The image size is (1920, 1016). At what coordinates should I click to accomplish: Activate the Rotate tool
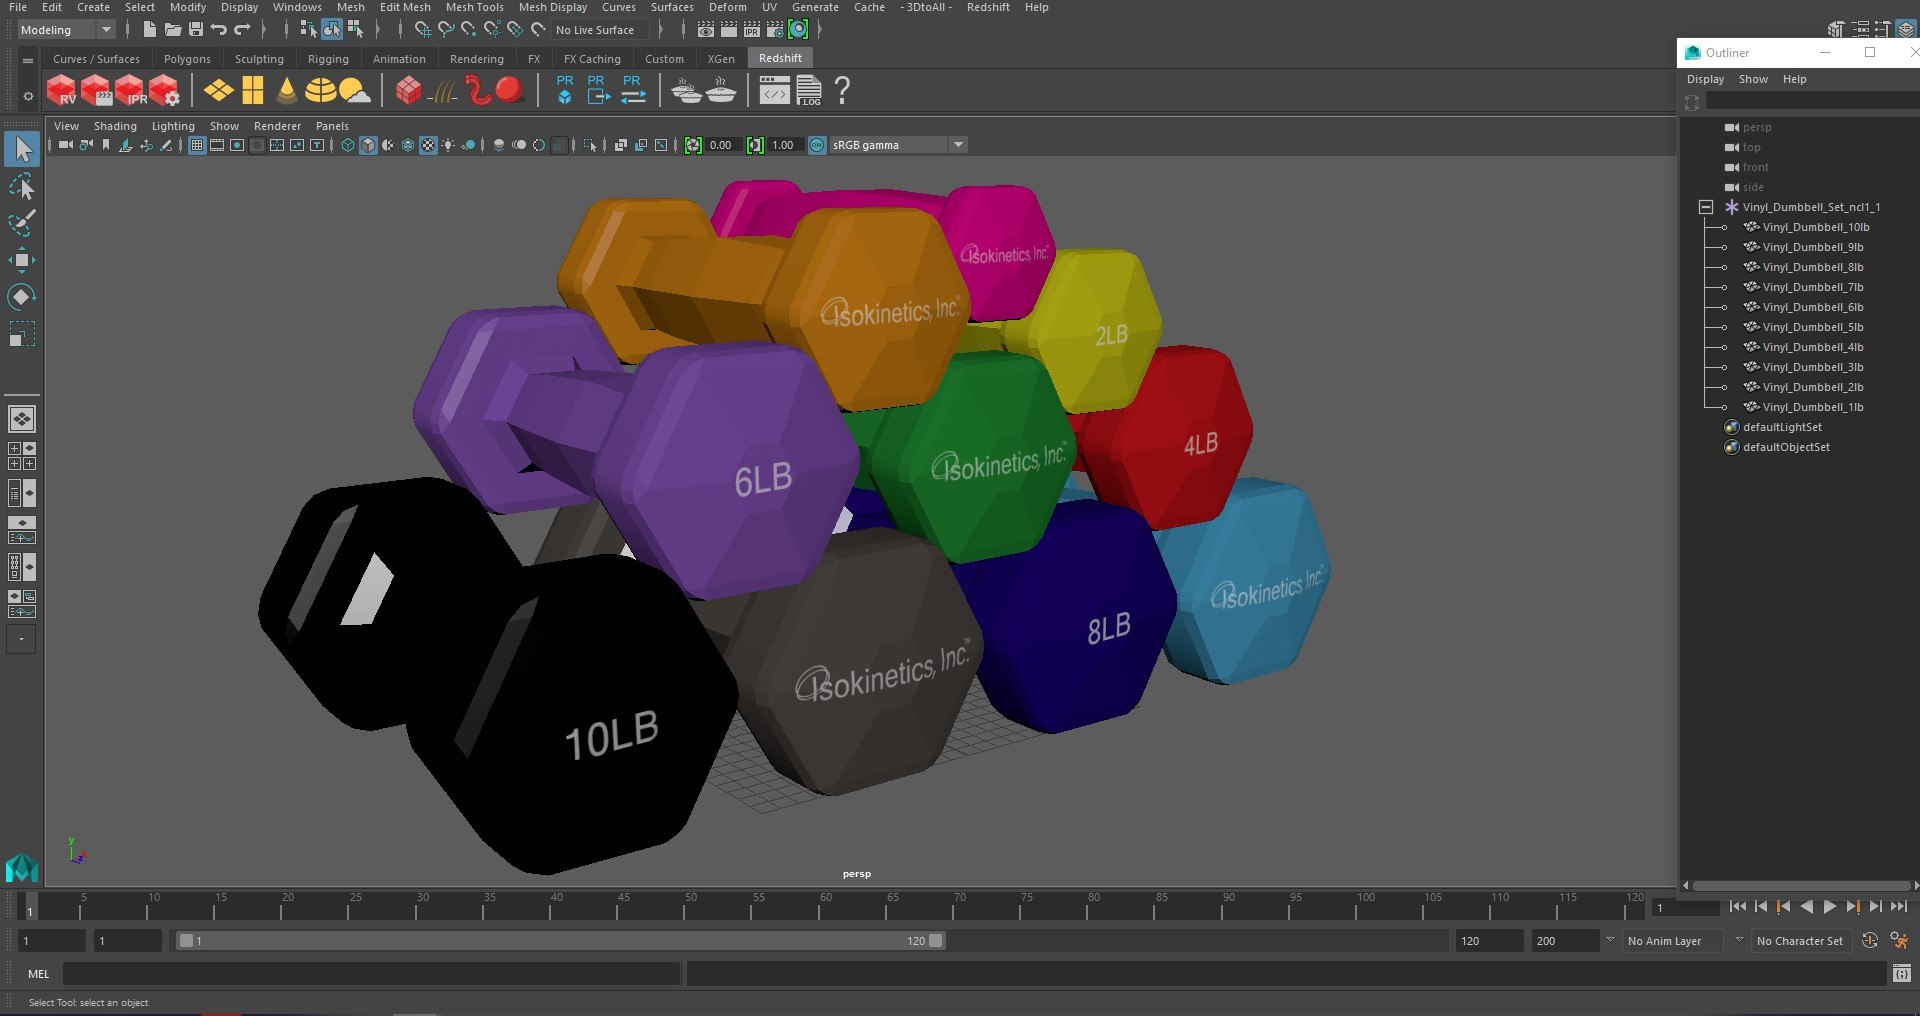22,297
